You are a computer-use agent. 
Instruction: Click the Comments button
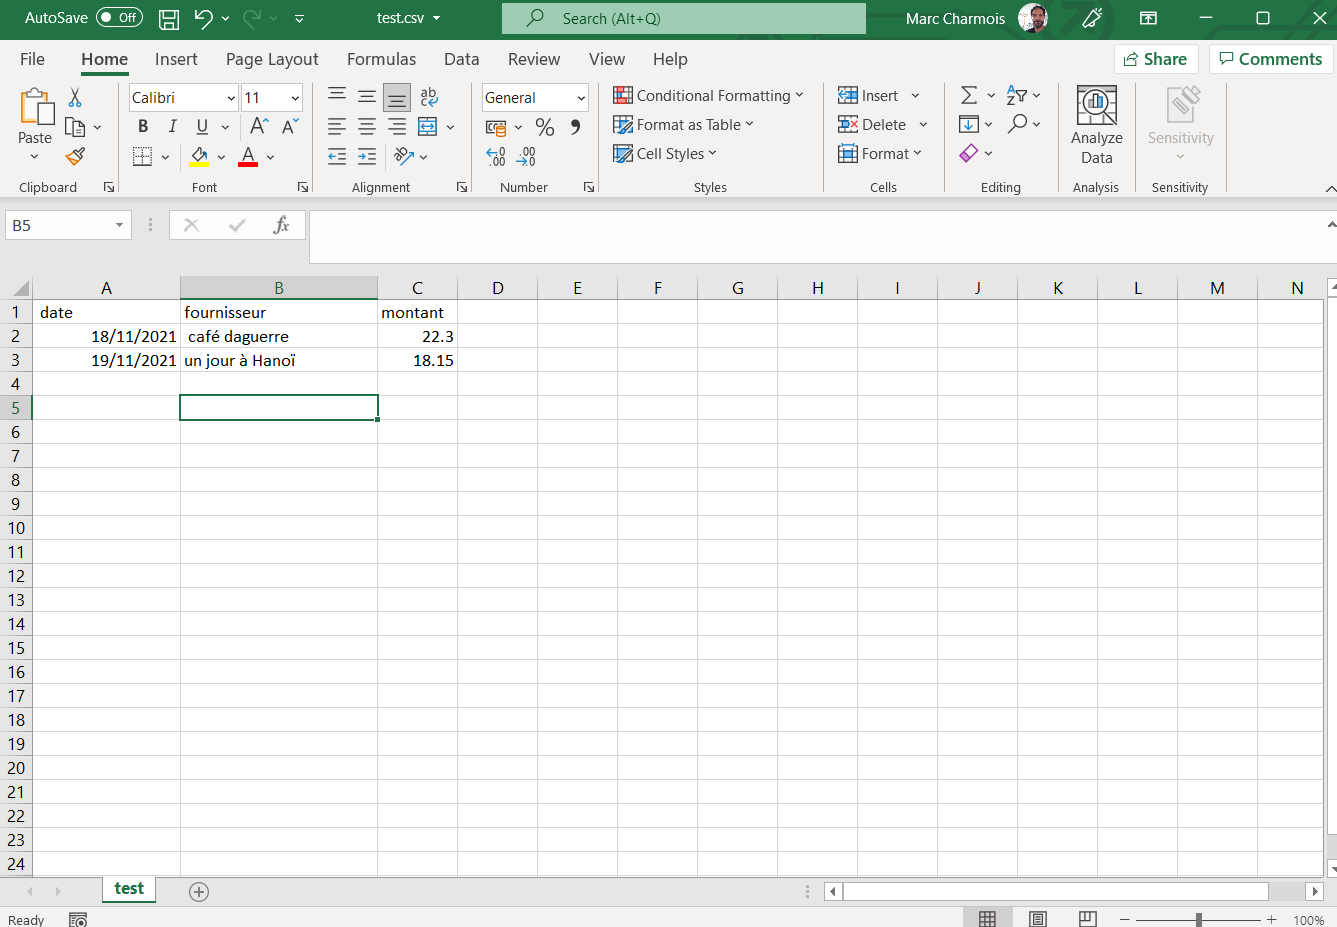(x=1271, y=59)
